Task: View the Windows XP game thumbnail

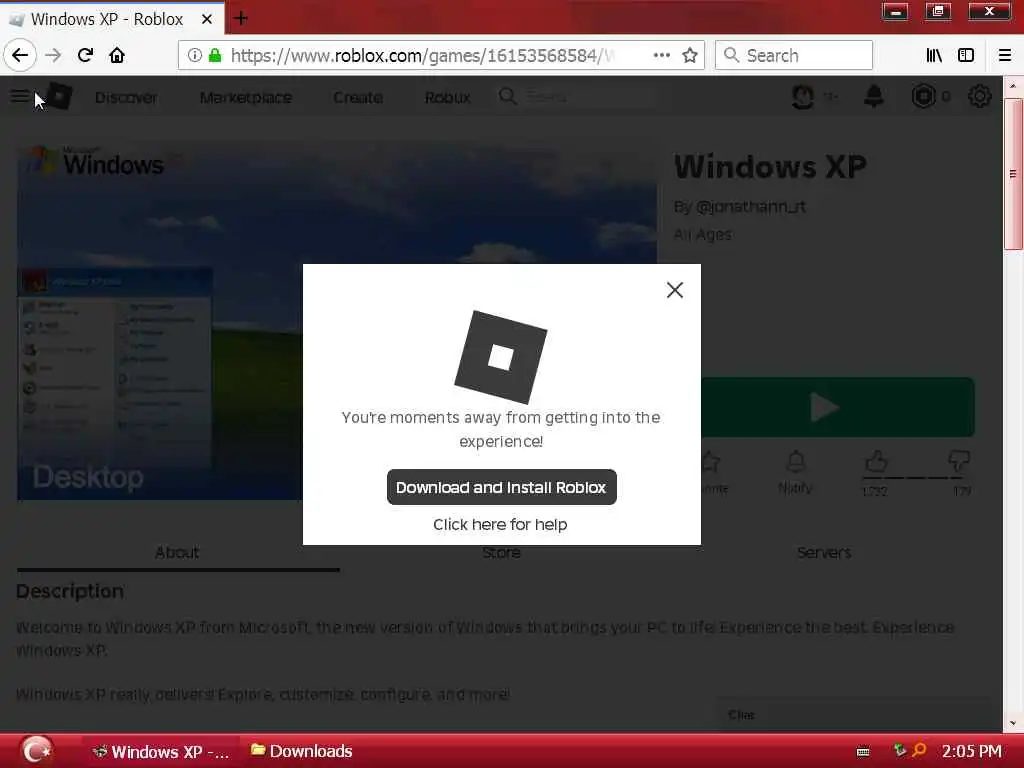Action: 337,320
